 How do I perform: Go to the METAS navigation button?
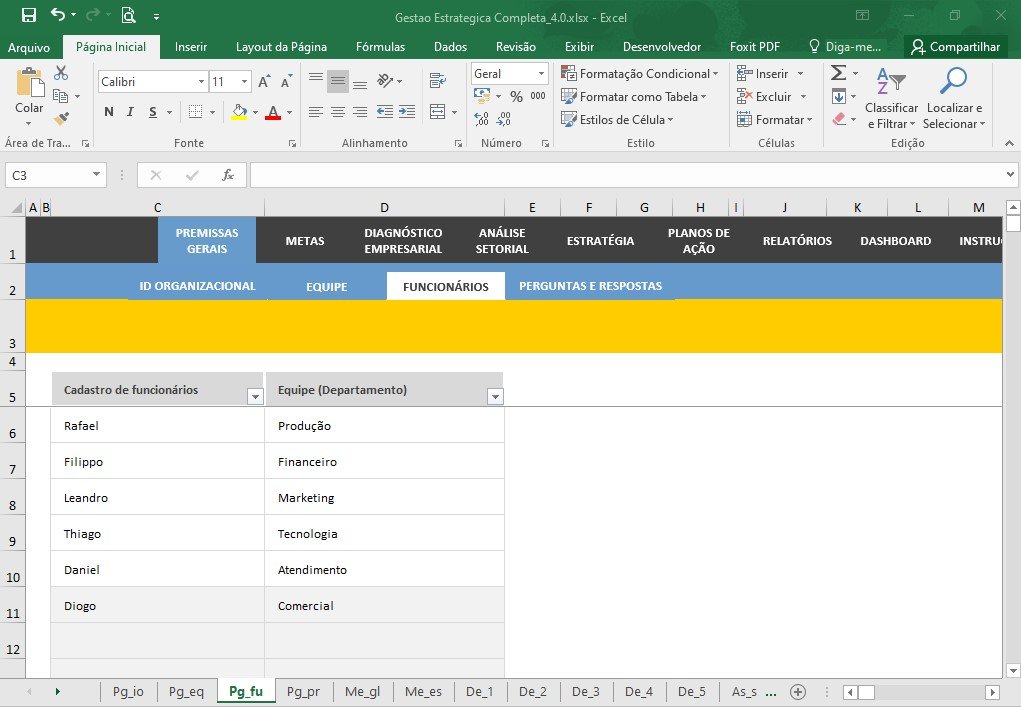[x=305, y=241]
